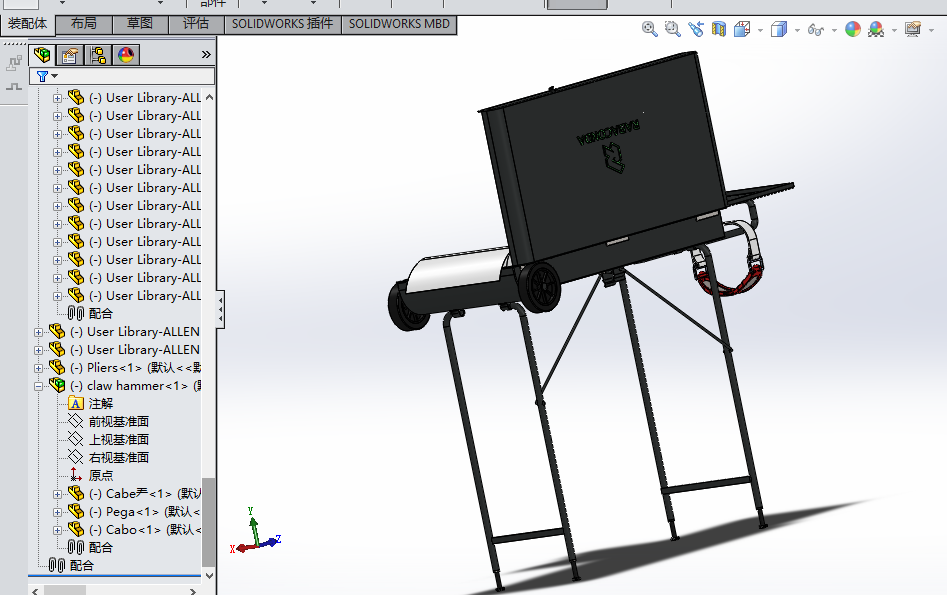Select the Zoom to Area tool

tap(672, 29)
